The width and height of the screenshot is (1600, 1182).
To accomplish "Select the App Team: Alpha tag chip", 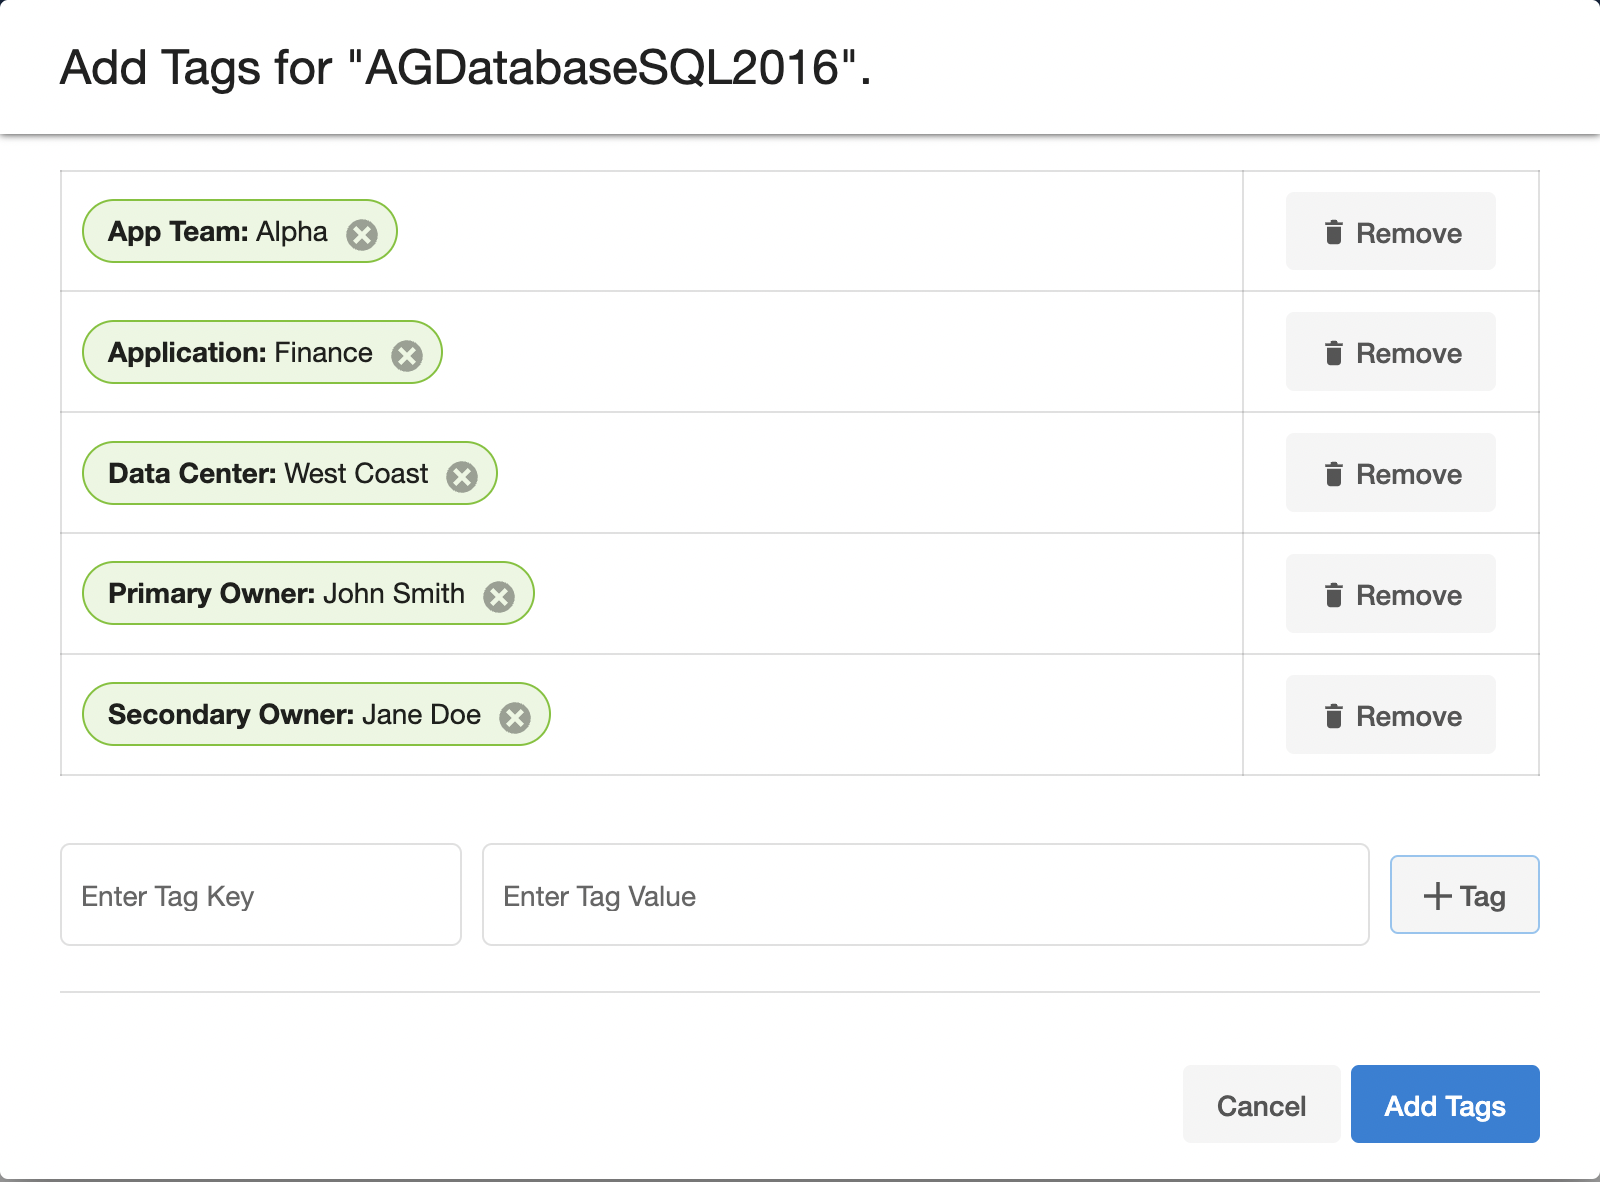I will pos(218,232).
